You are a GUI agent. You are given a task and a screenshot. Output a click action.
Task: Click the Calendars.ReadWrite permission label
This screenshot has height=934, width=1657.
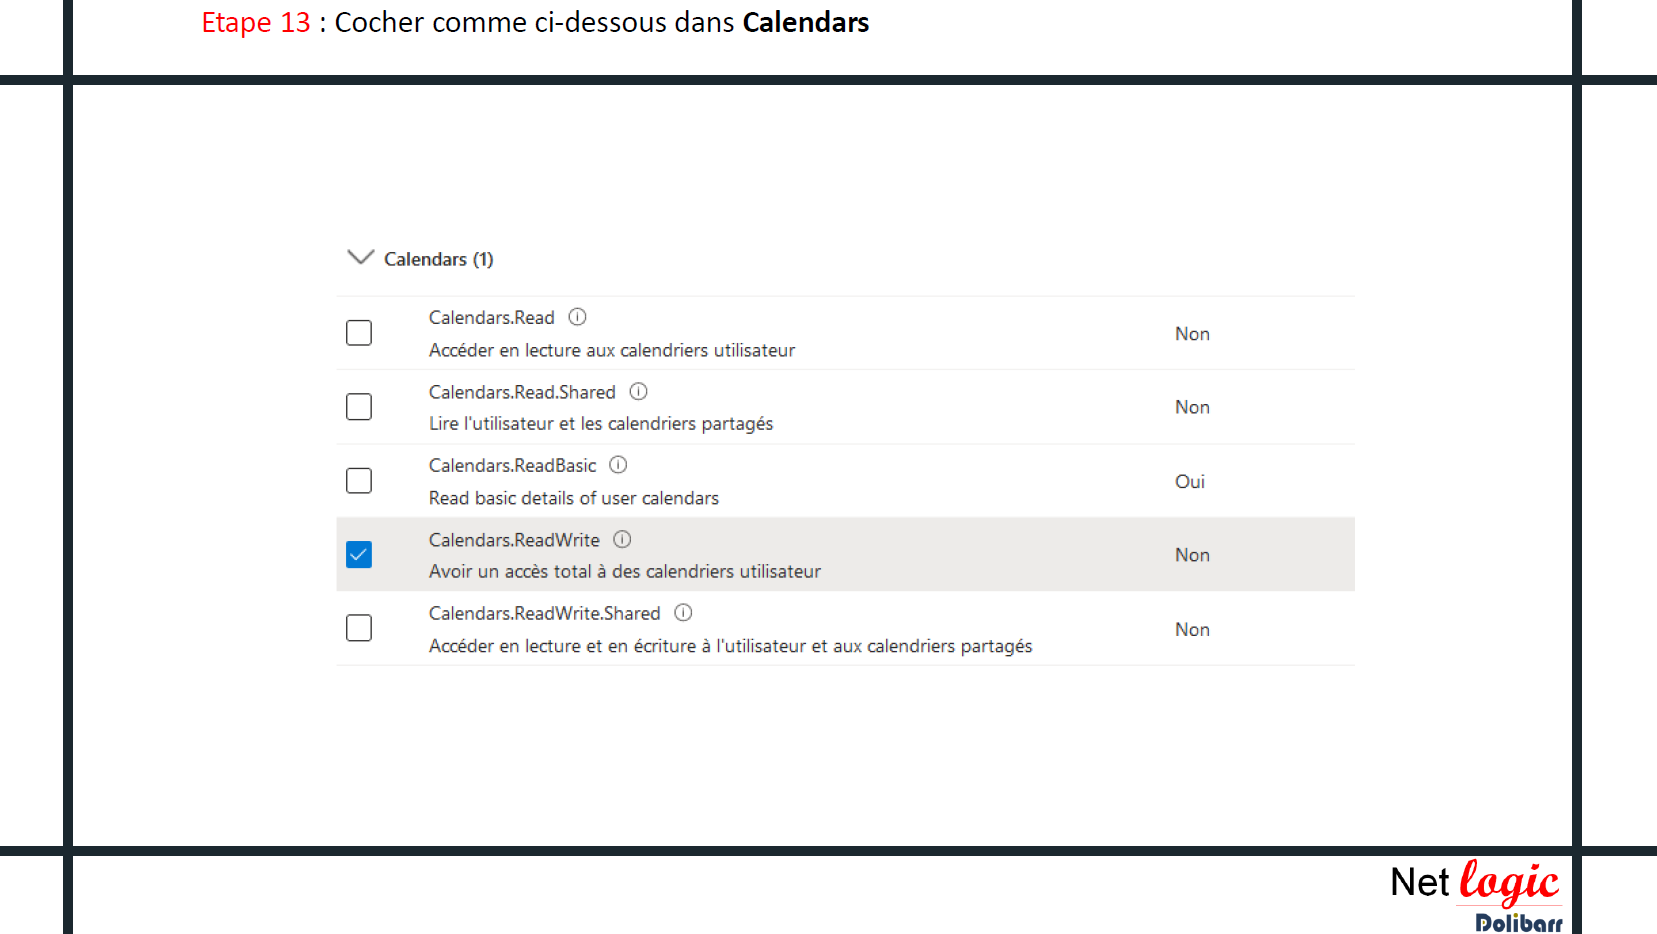click(514, 540)
